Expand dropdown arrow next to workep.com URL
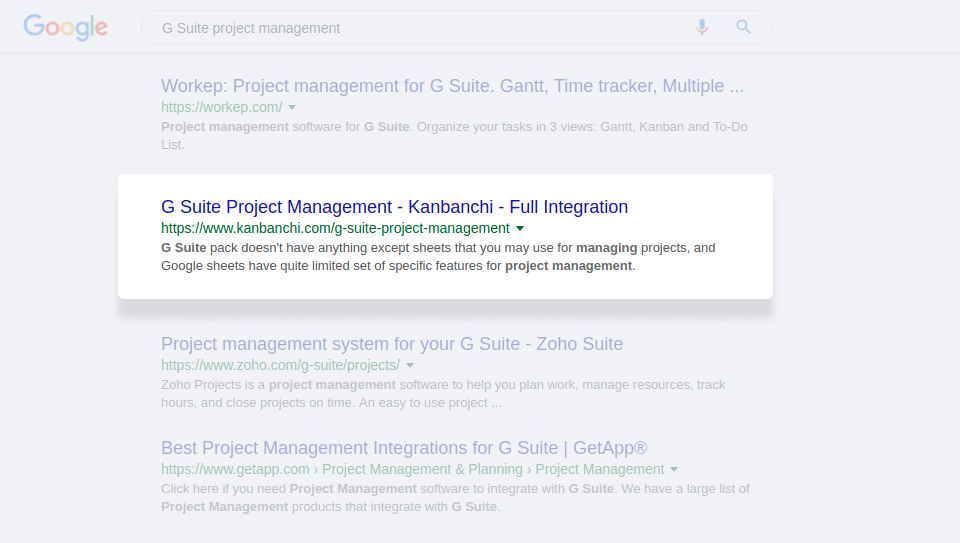This screenshot has width=960, height=543. point(292,107)
